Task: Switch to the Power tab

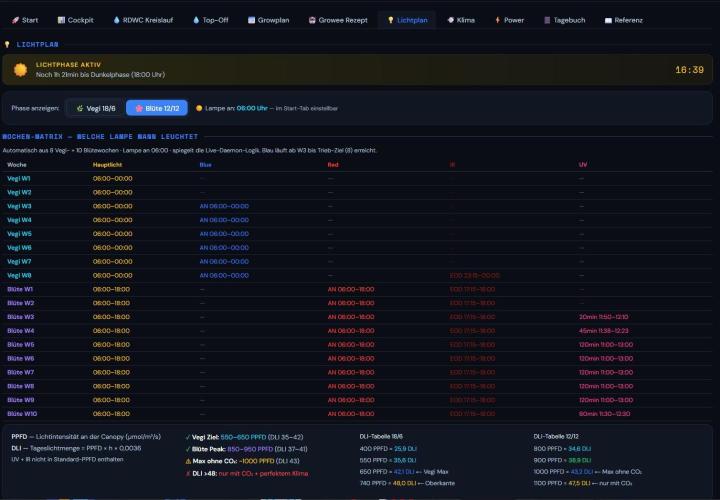Action: tap(509, 20)
